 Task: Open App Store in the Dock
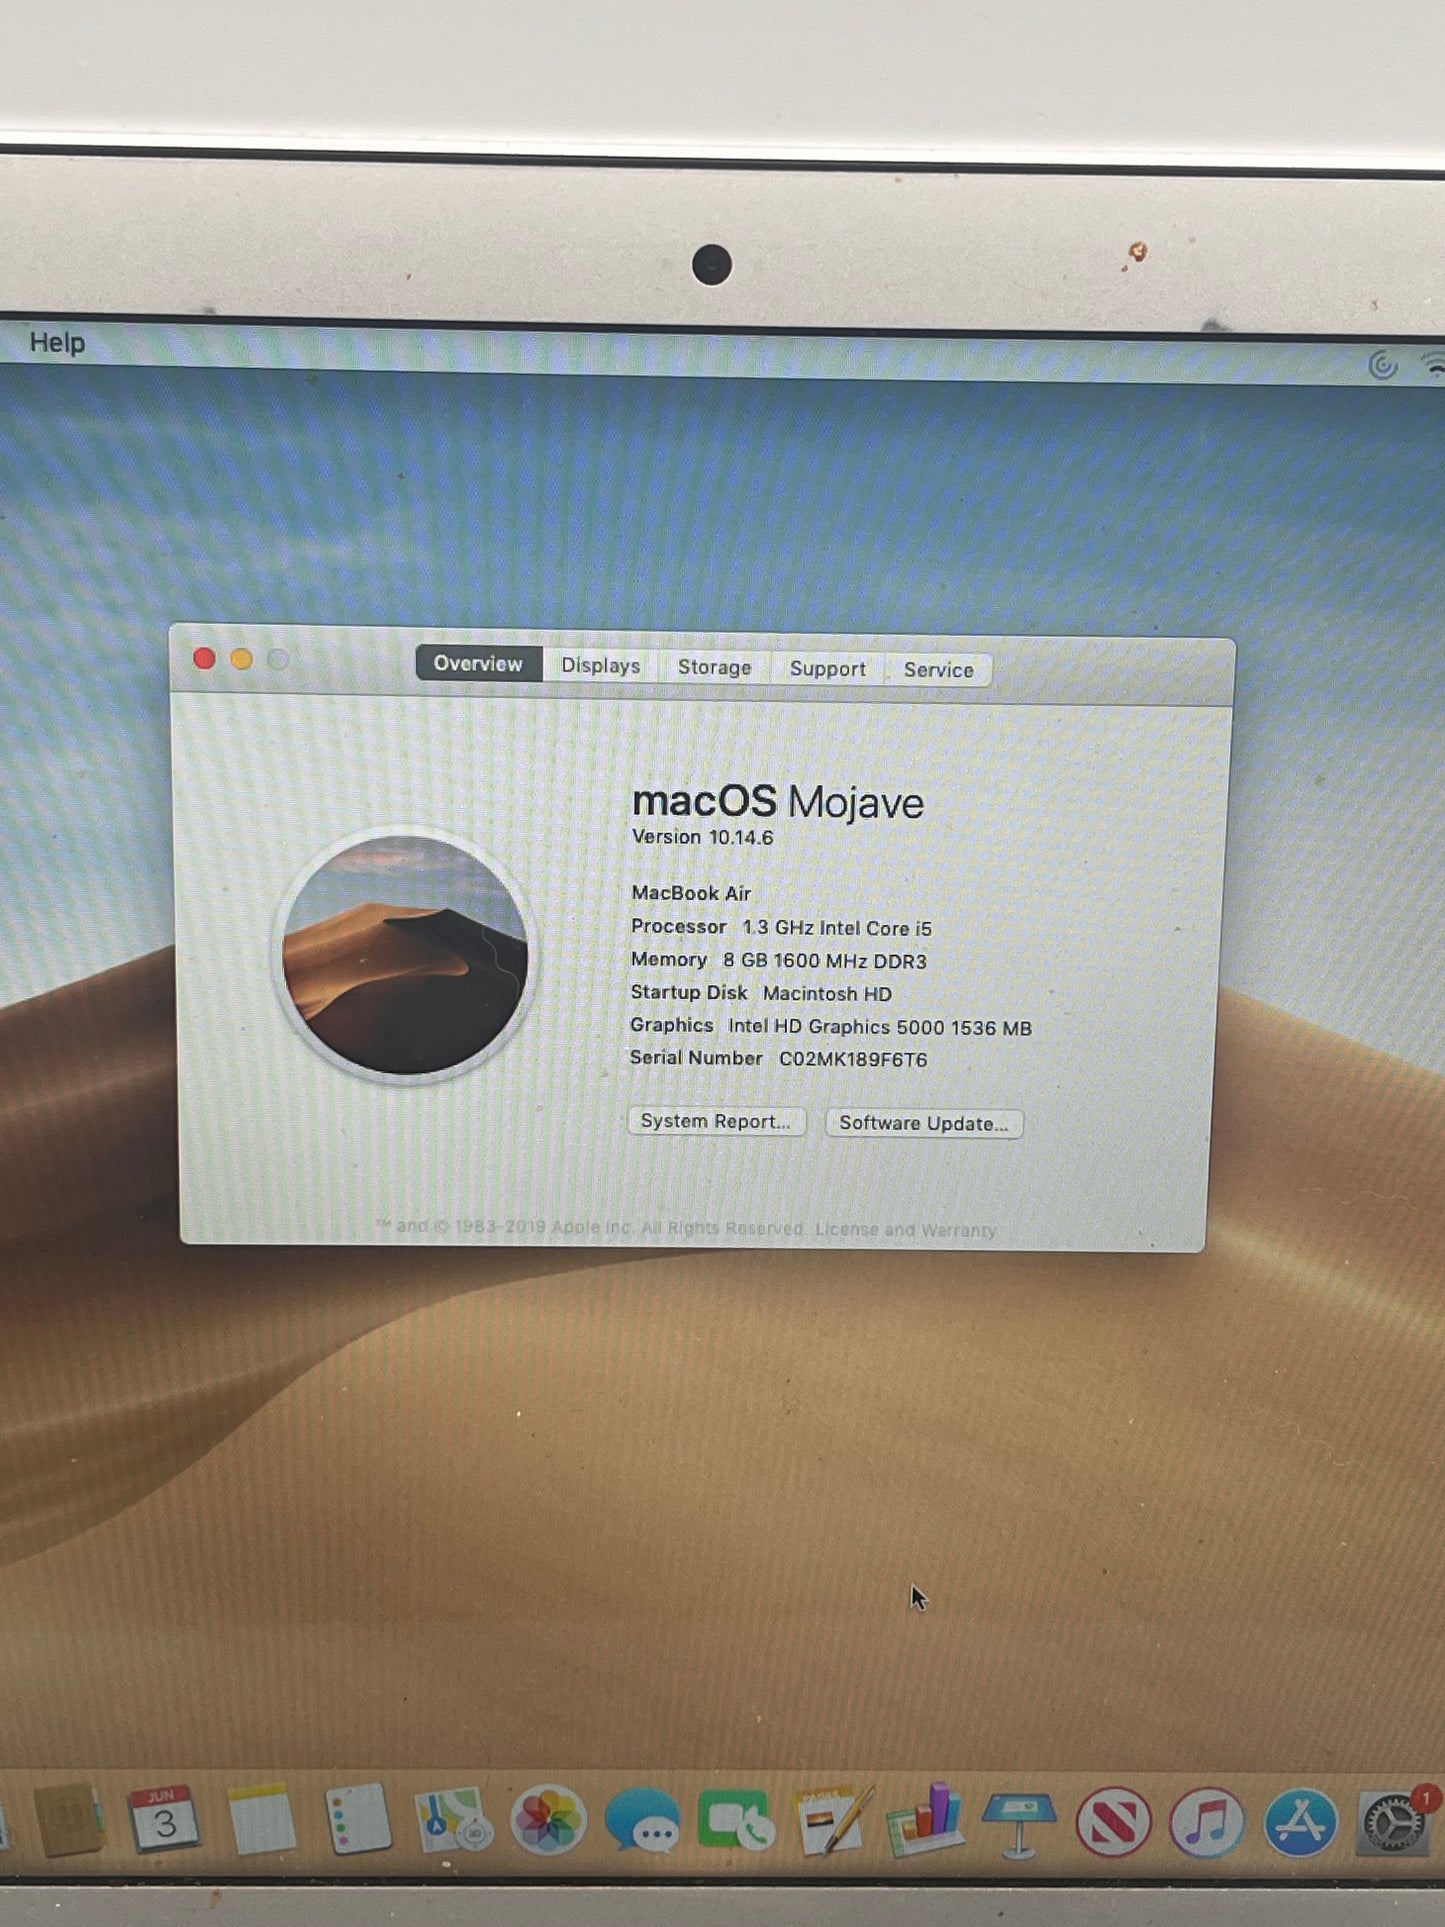click(x=1300, y=1823)
